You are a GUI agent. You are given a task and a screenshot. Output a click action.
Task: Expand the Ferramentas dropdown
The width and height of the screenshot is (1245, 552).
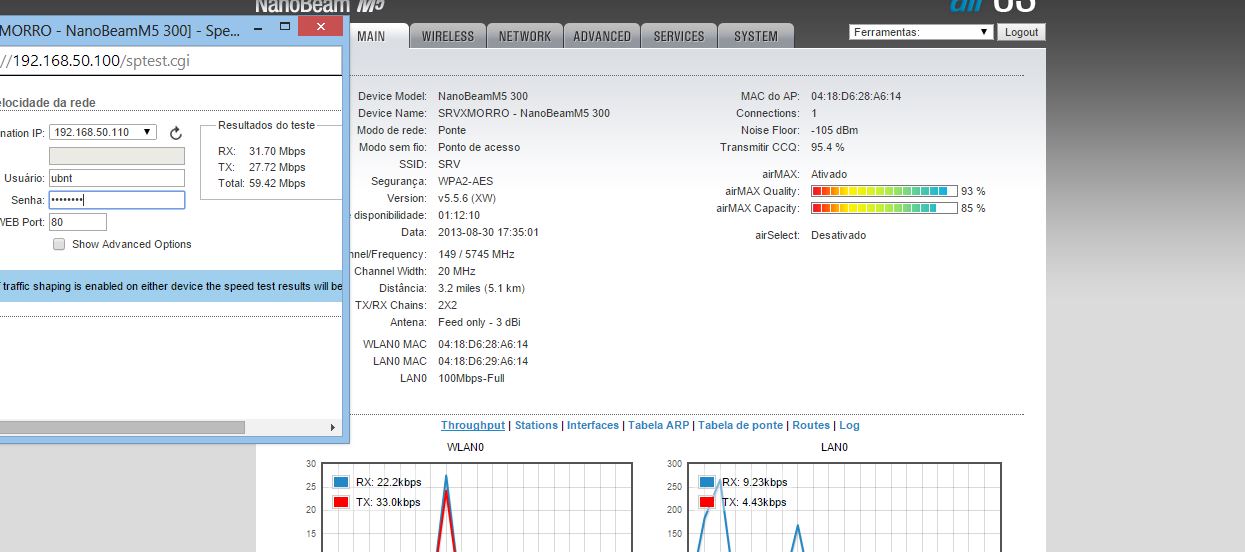[x=921, y=32]
